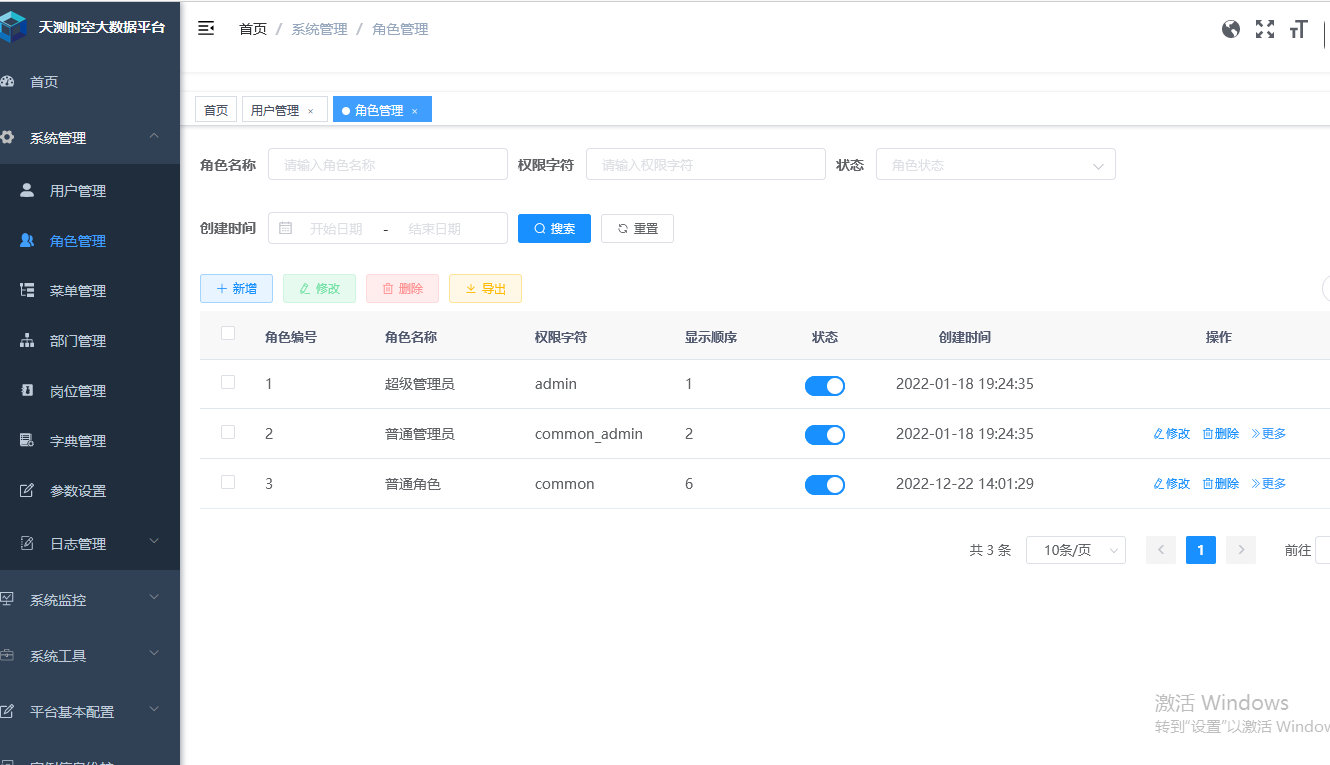The height and width of the screenshot is (765, 1330).
Task: Click 系统管理 in the breadcrumb
Action: click(x=319, y=29)
